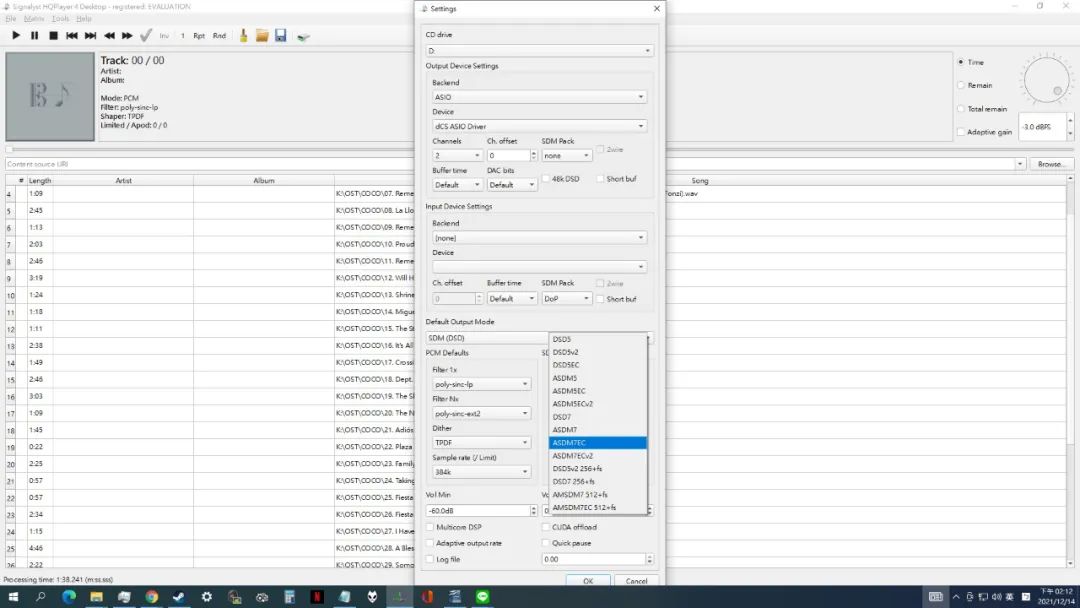
Task: Open Netflix from the Windows taskbar
Action: tap(316, 596)
